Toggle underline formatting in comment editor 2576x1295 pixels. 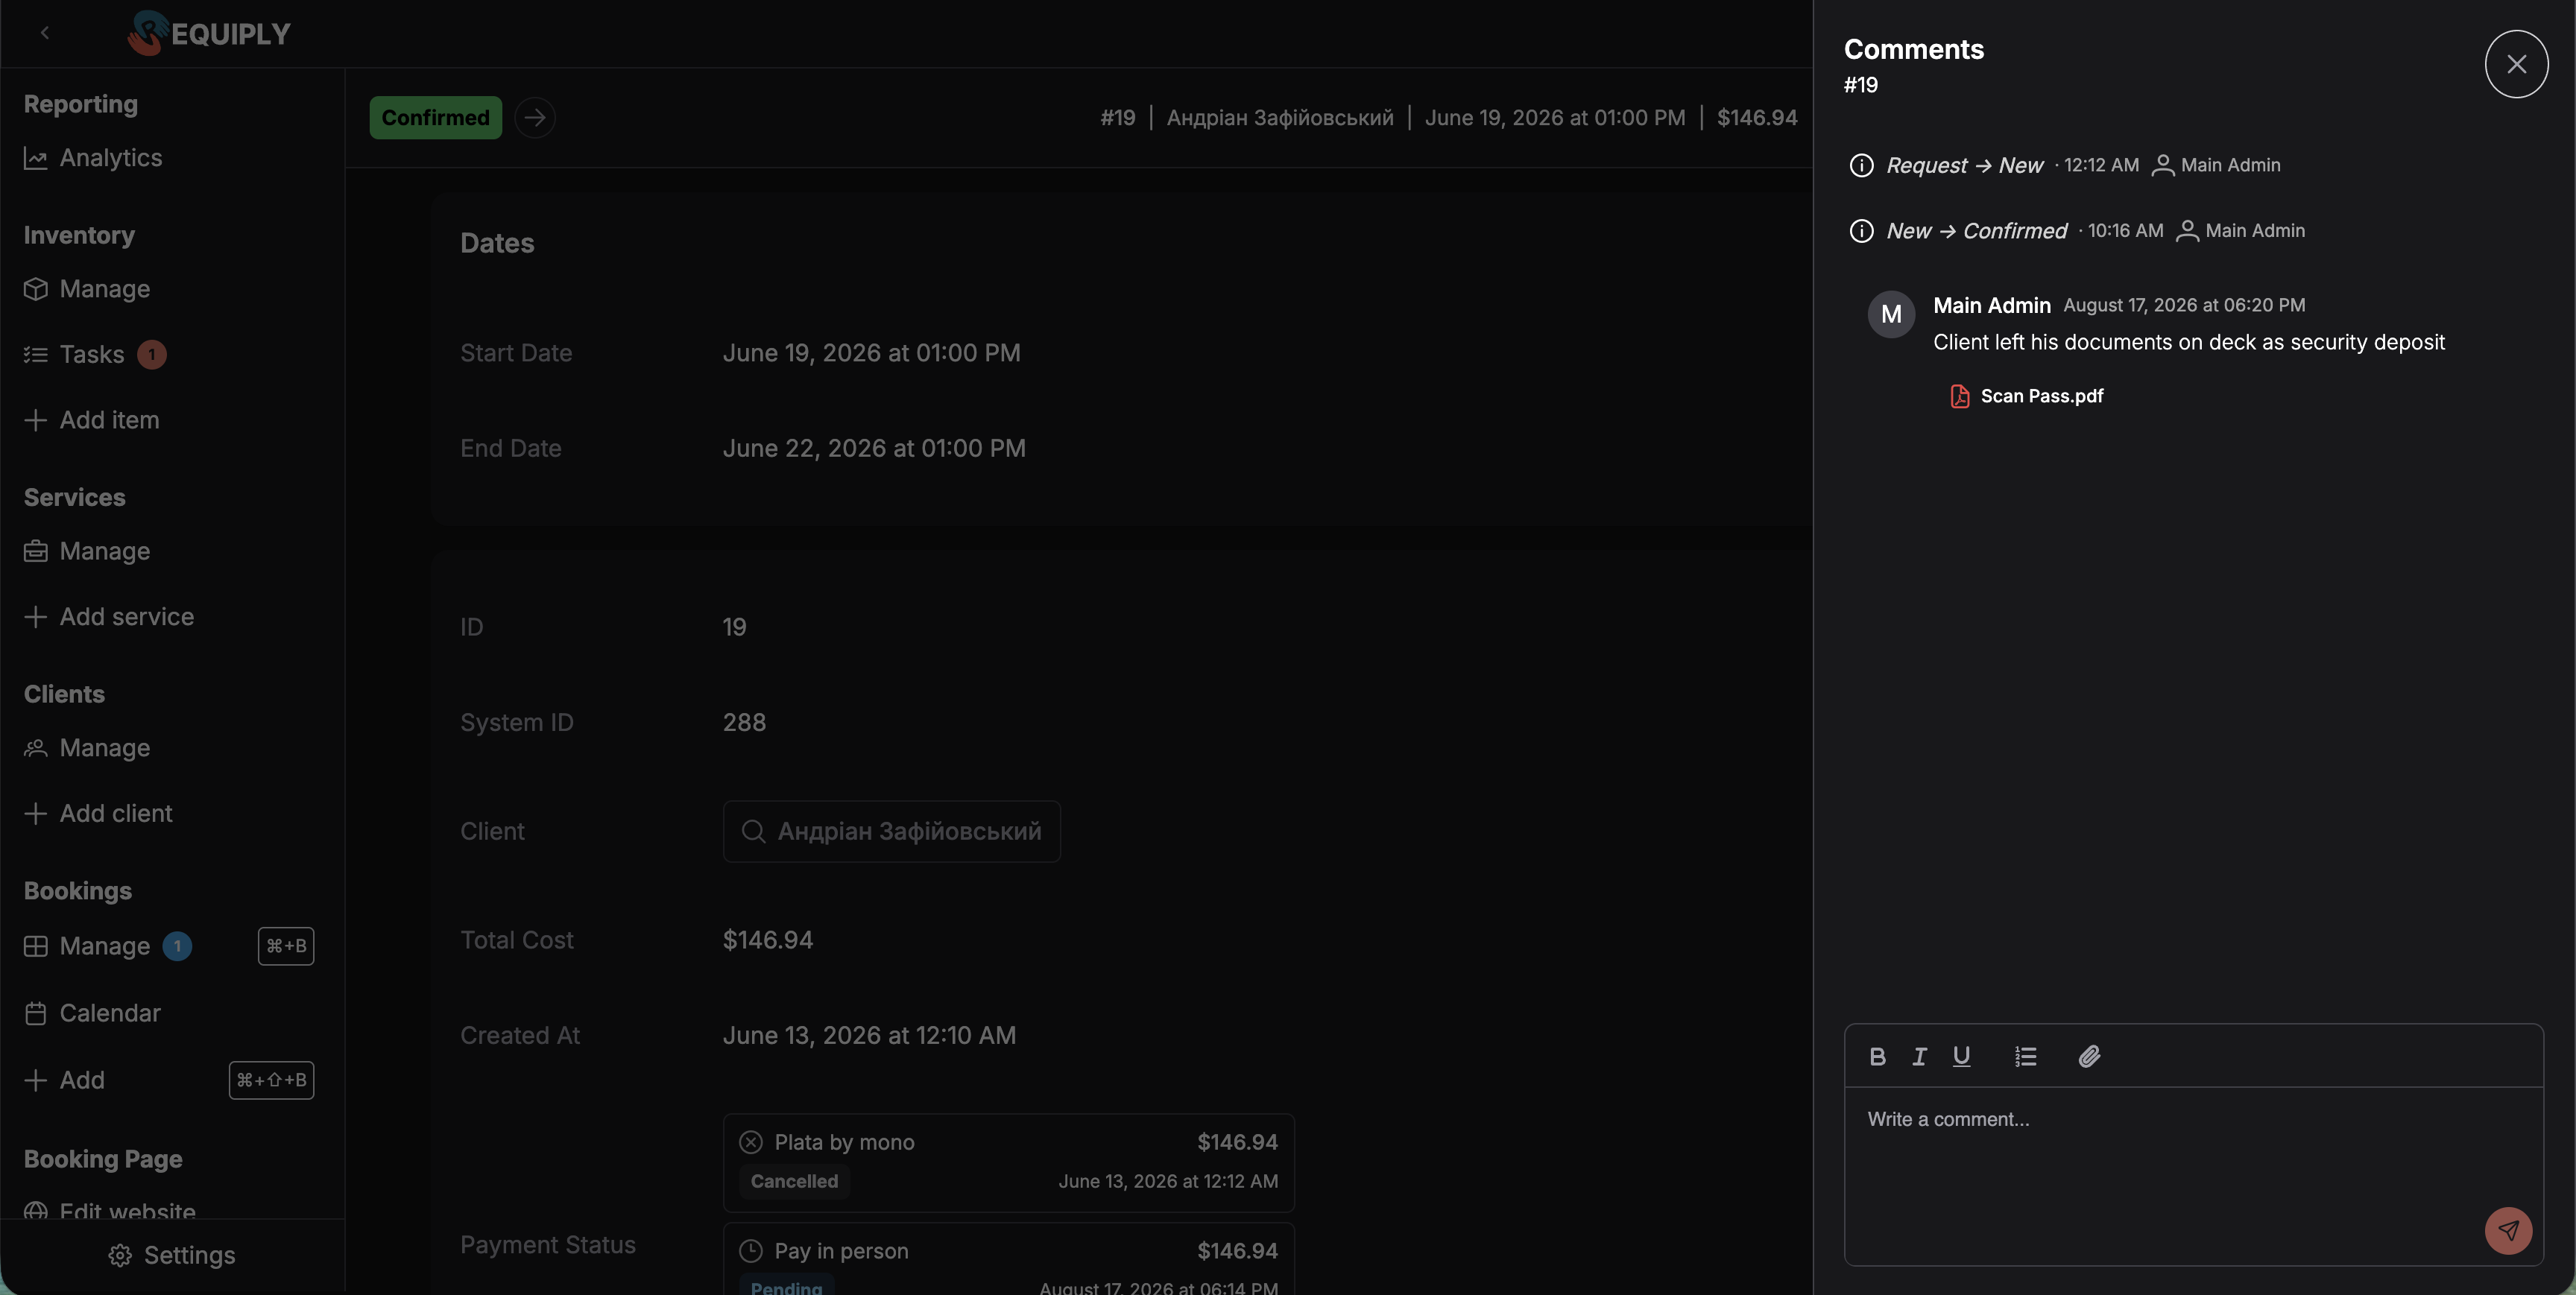1961,1056
